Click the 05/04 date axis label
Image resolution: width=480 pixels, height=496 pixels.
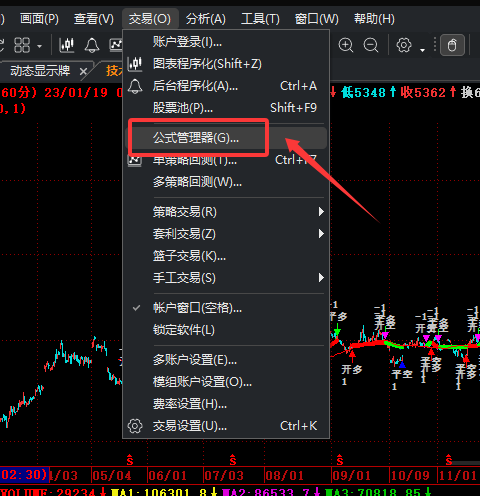click(112, 475)
